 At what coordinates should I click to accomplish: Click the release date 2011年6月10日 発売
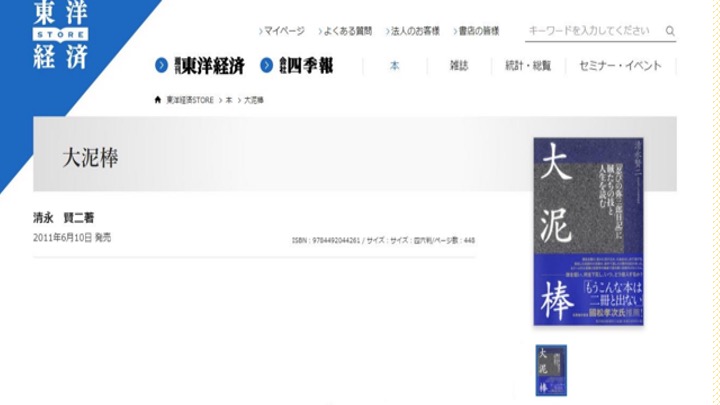click(x=72, y=238)
